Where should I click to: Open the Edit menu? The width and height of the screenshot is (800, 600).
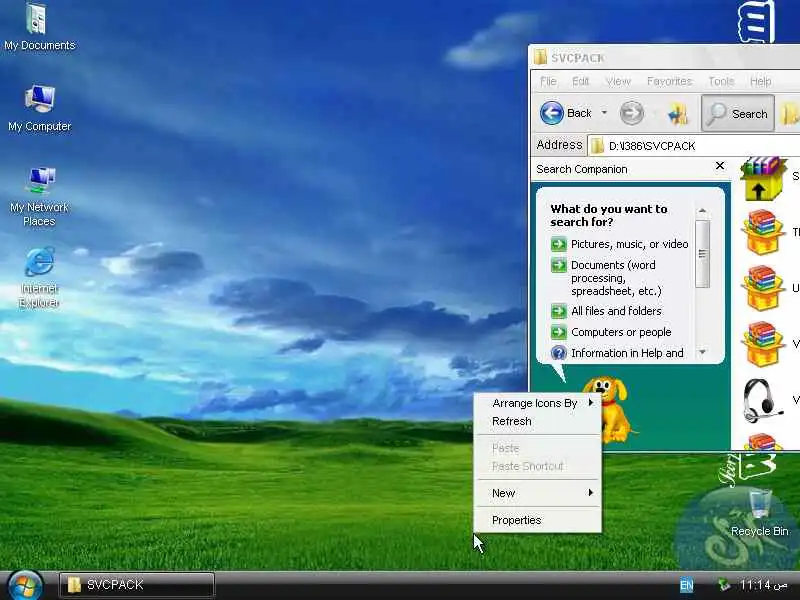(x=581, y=82)
